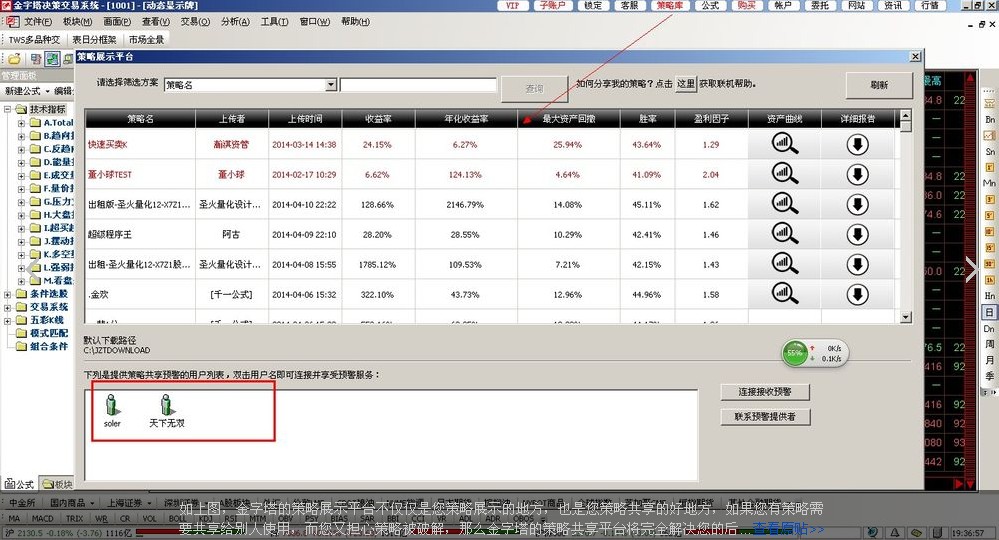Expand the M.看盘 folder node
Viewport: 999px width, 540px height.
21,280
